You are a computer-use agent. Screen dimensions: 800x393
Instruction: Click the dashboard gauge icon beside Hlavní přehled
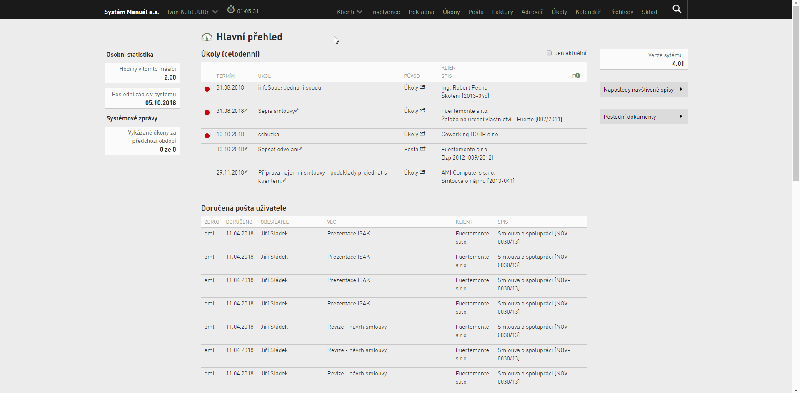pyautogui.click(x=207, y=37)
